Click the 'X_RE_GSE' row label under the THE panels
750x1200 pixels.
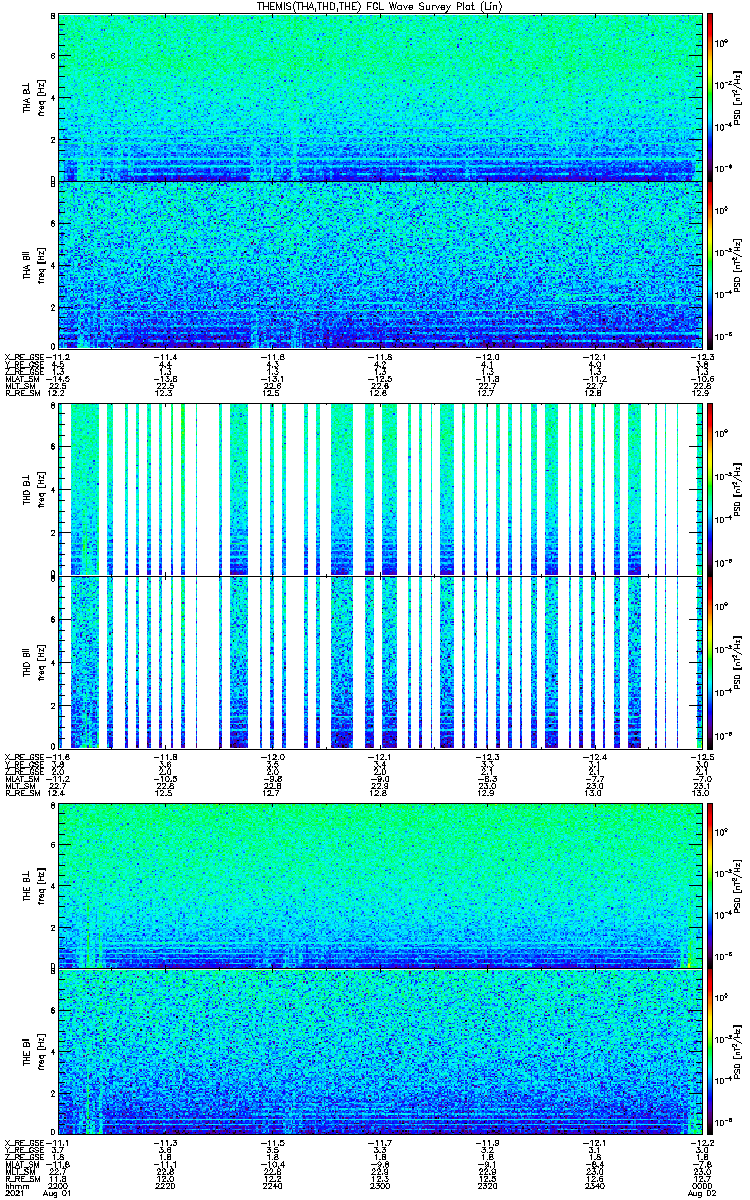pos(24,1142)
